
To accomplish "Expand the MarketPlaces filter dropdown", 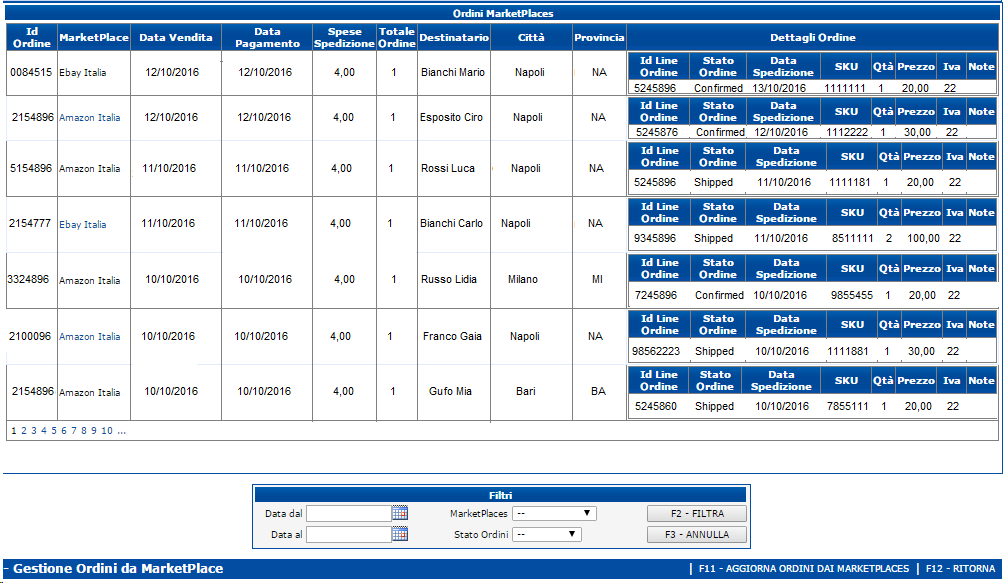I will pos(554,513).
